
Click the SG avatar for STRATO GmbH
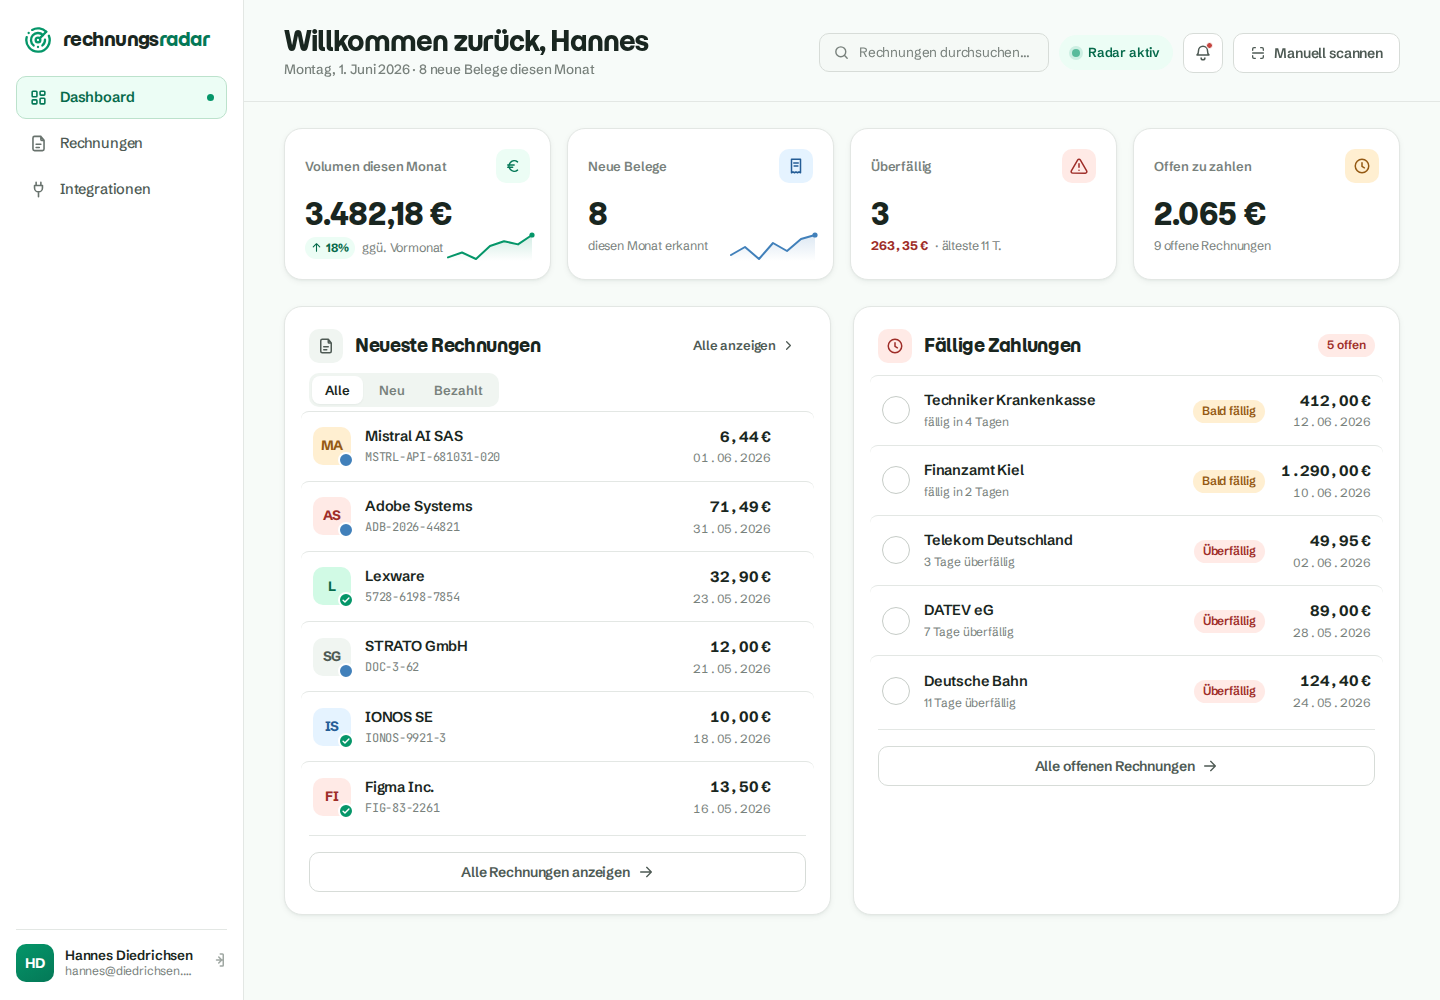click(x=332, y=657)
